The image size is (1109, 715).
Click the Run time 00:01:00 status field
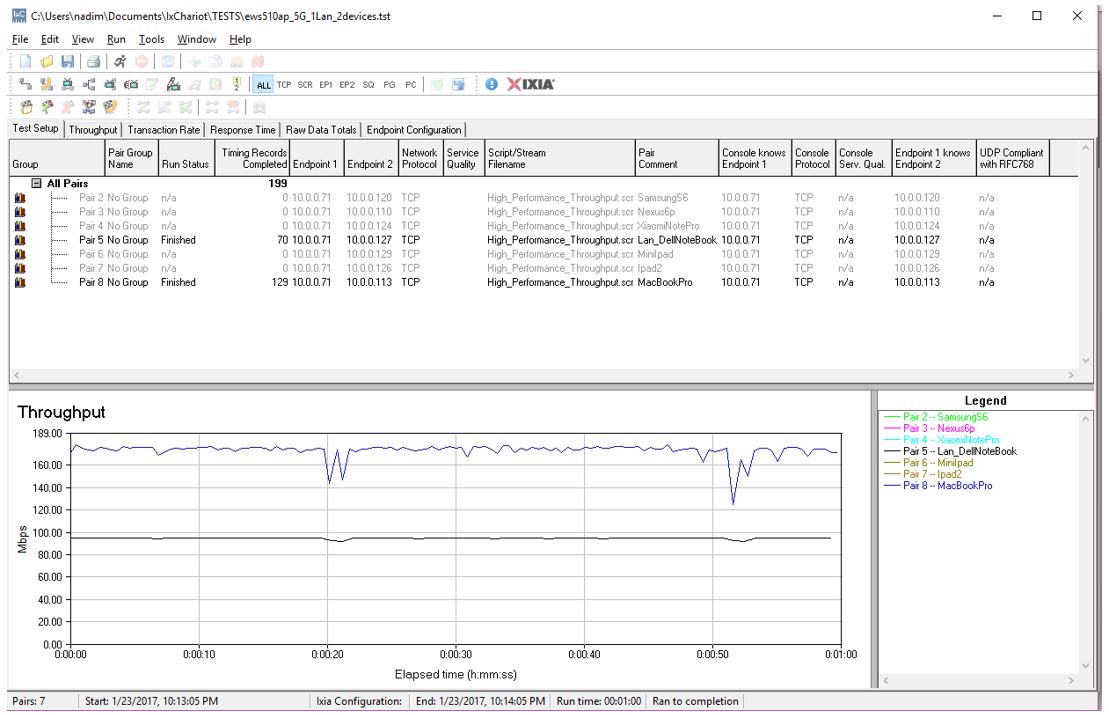598,702
